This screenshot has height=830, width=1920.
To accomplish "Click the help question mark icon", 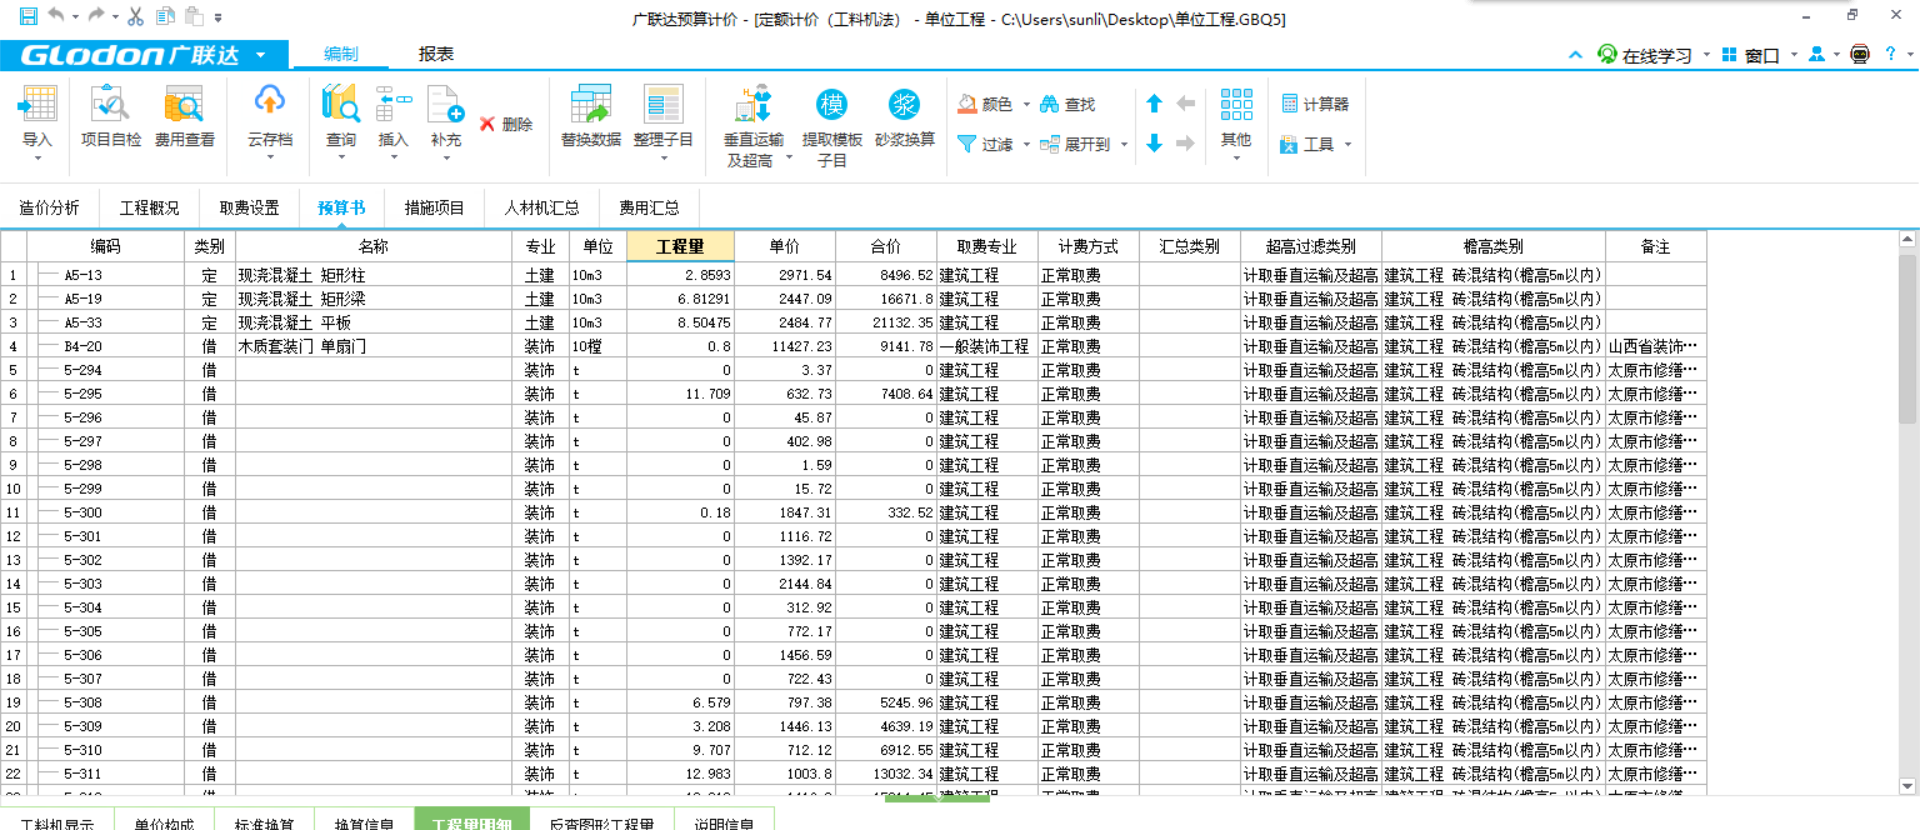I will (x=1890, y=54).
